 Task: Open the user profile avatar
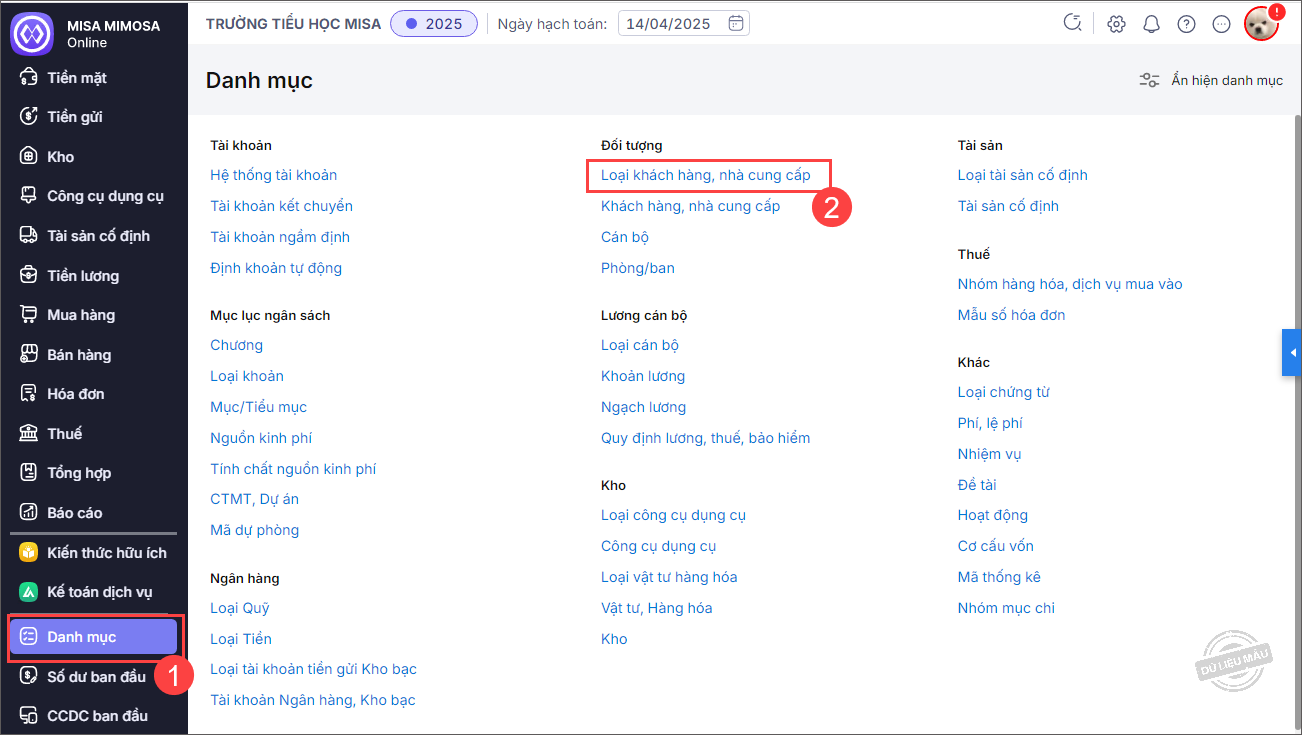tap(1261, 24)
